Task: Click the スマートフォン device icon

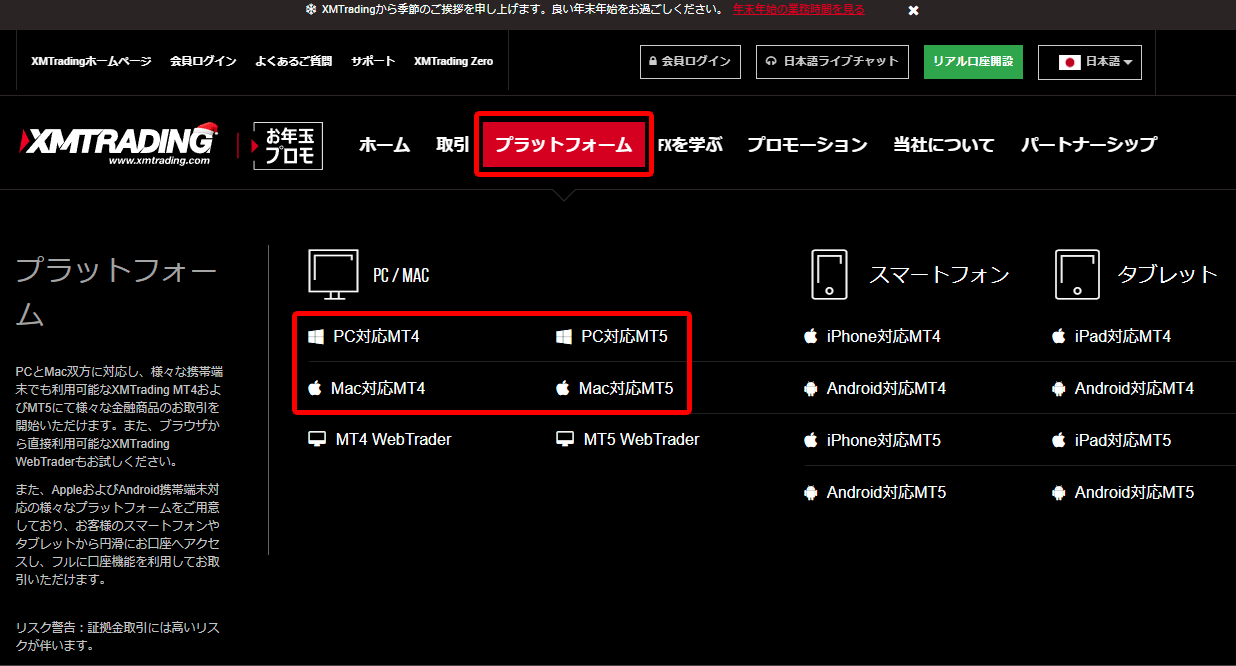Action: pyautogui.click(x=829, y=274)
